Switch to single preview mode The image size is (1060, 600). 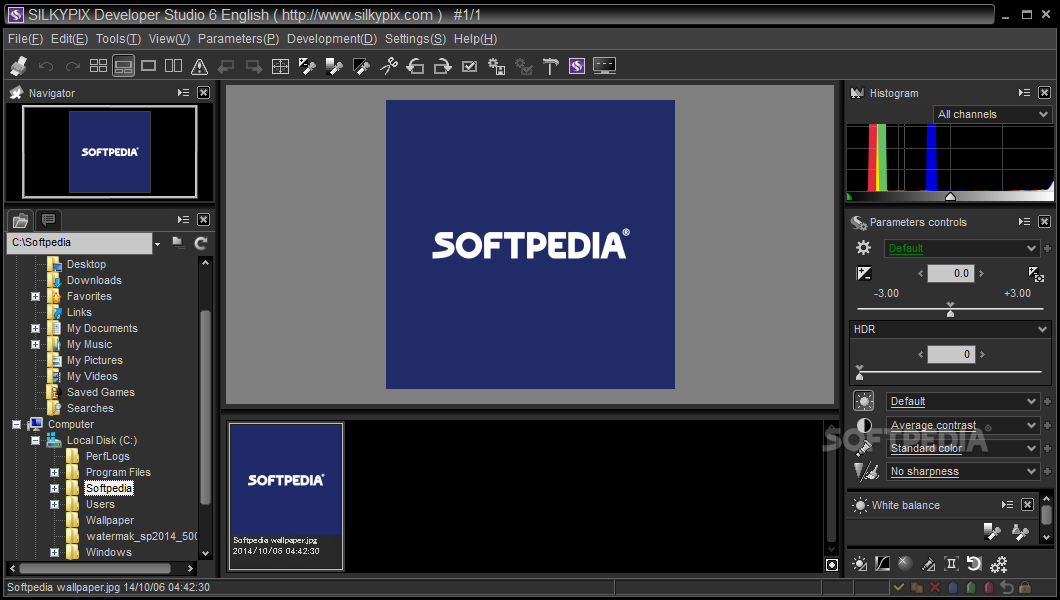click(148, 66)
